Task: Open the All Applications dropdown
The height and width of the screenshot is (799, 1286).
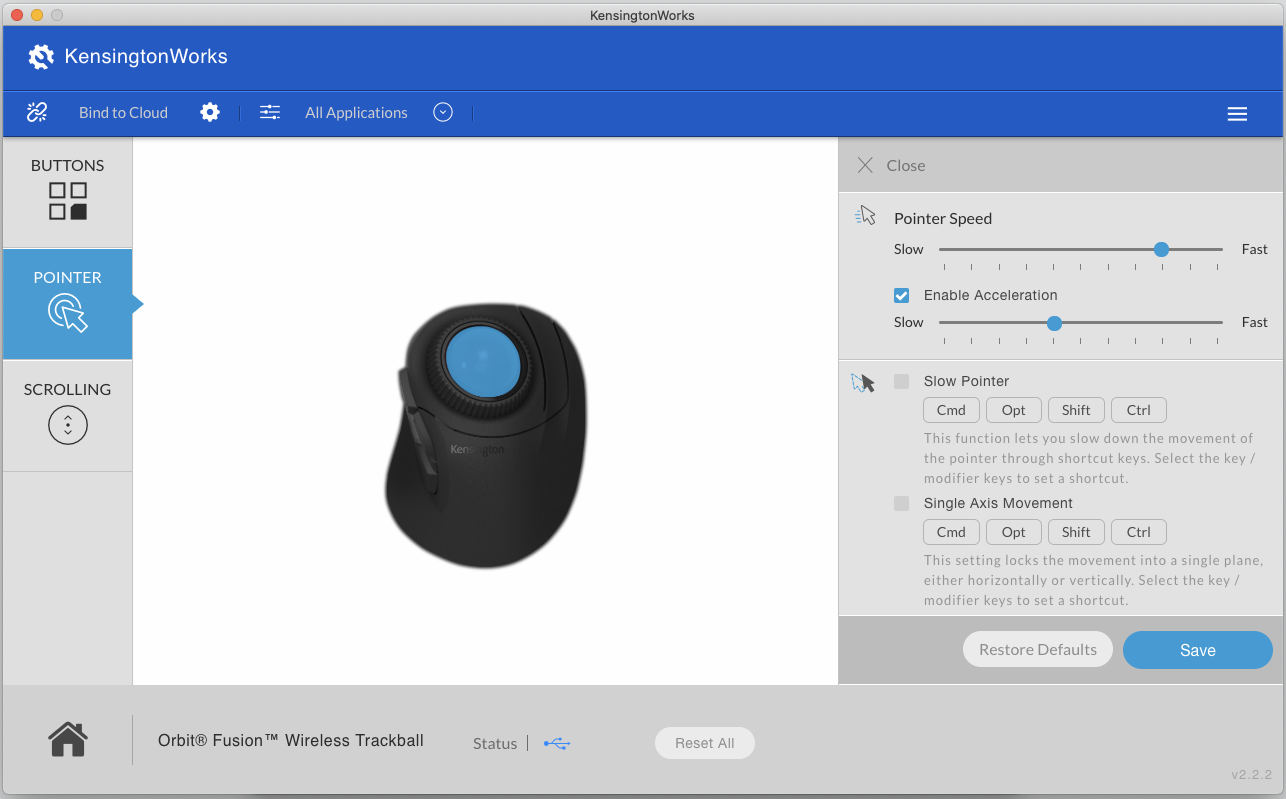Action: 442,112
